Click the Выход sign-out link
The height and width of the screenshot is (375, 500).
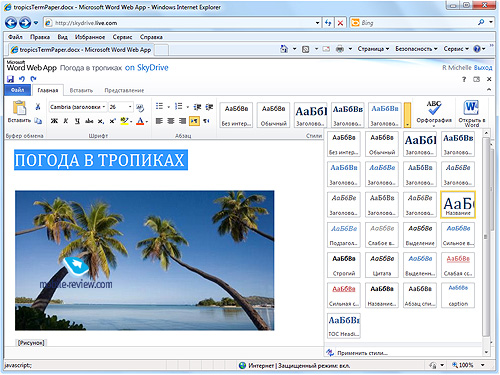point(483,68)
